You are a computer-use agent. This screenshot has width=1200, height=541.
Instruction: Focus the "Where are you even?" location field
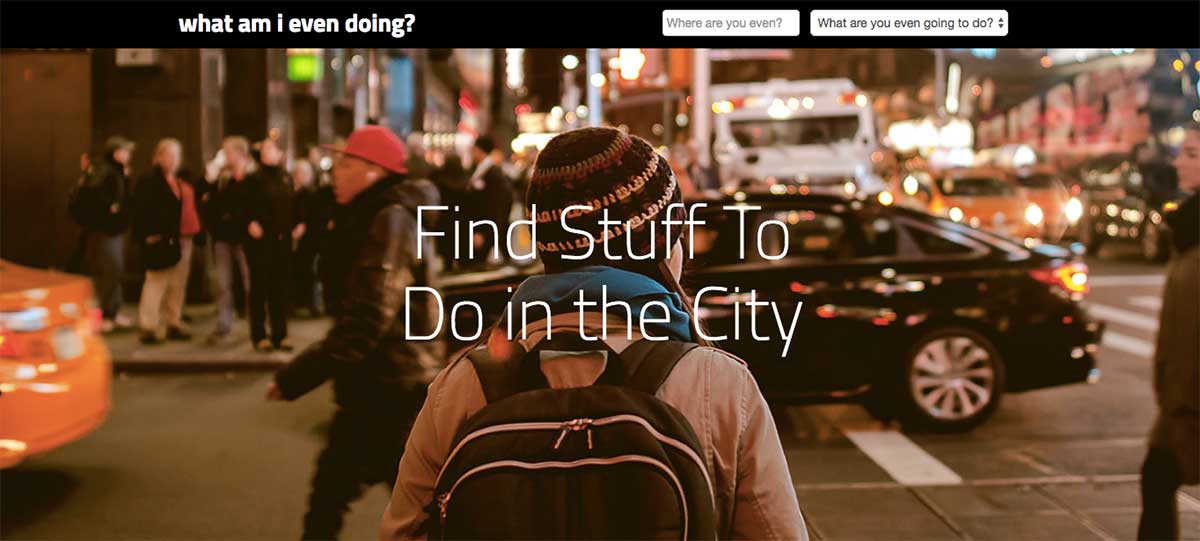coord(731,23)
